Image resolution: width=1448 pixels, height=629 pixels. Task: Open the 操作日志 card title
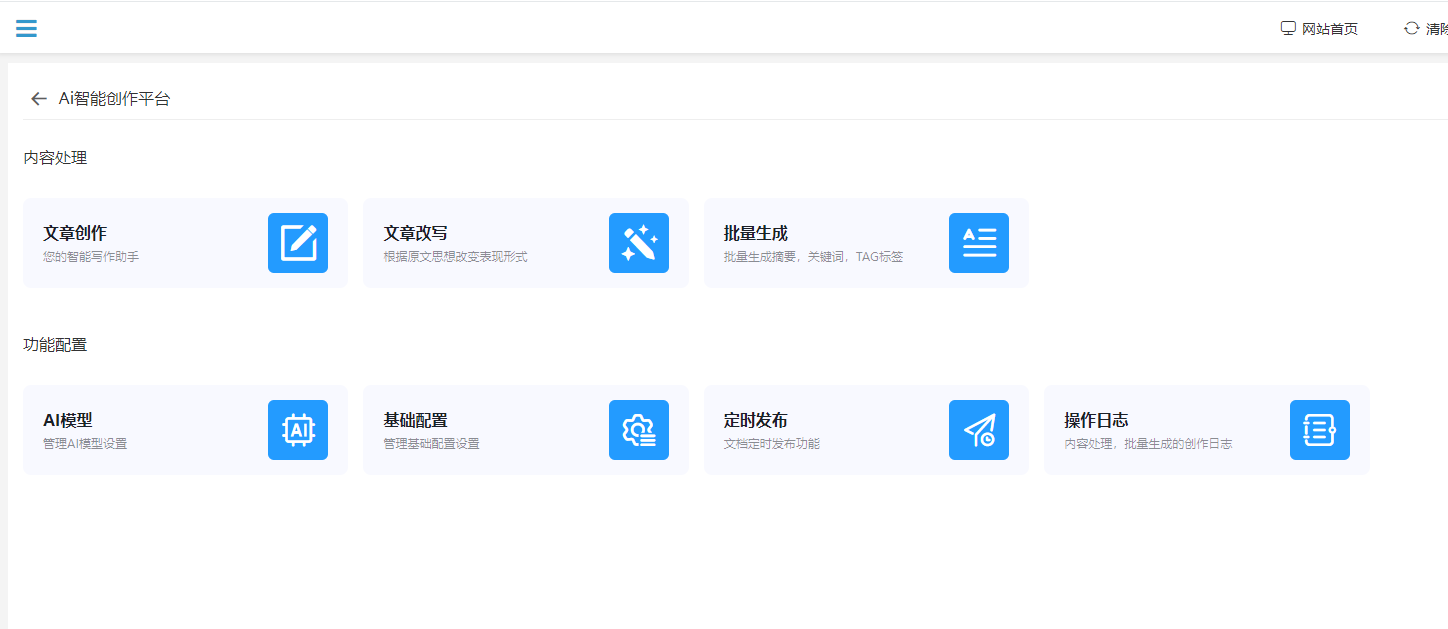[1096, 420]
